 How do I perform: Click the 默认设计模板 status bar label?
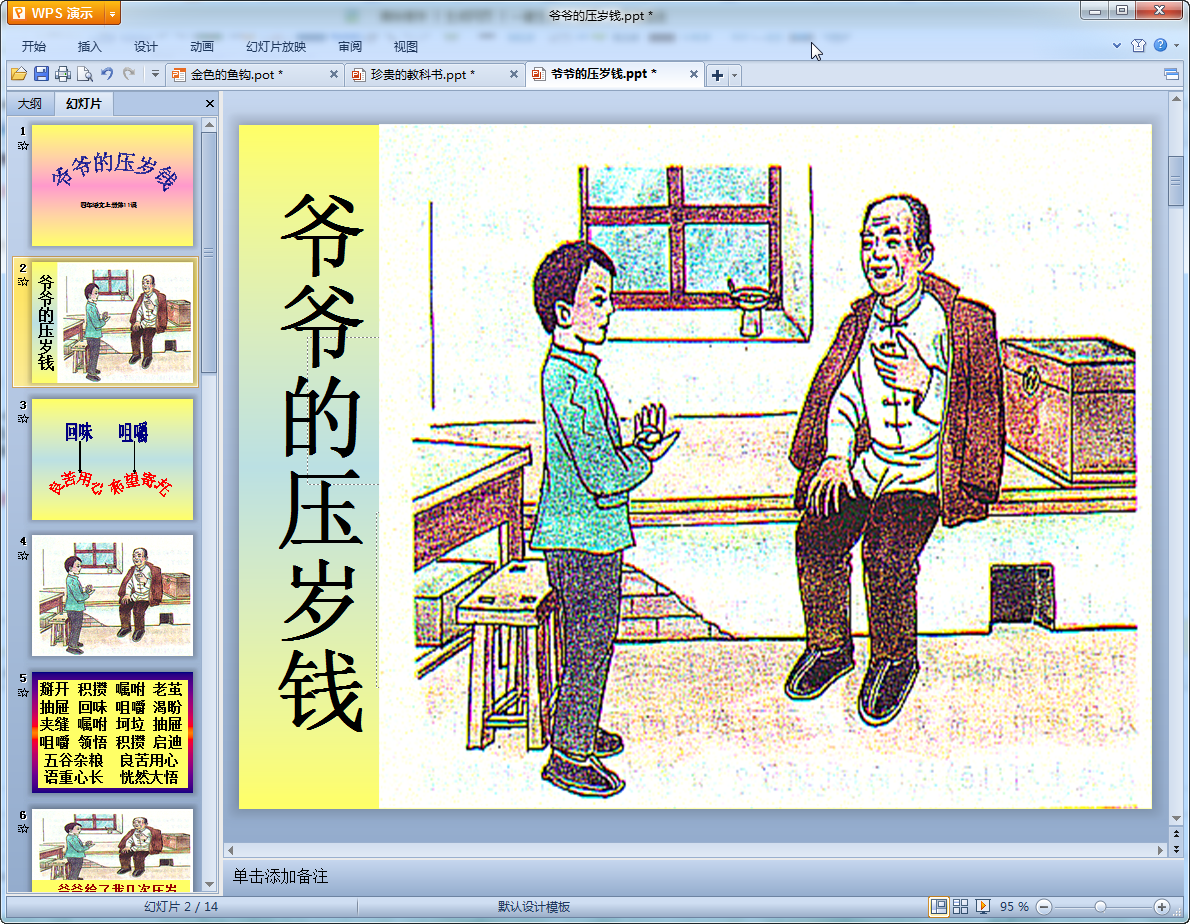click(x=534, y=907)
